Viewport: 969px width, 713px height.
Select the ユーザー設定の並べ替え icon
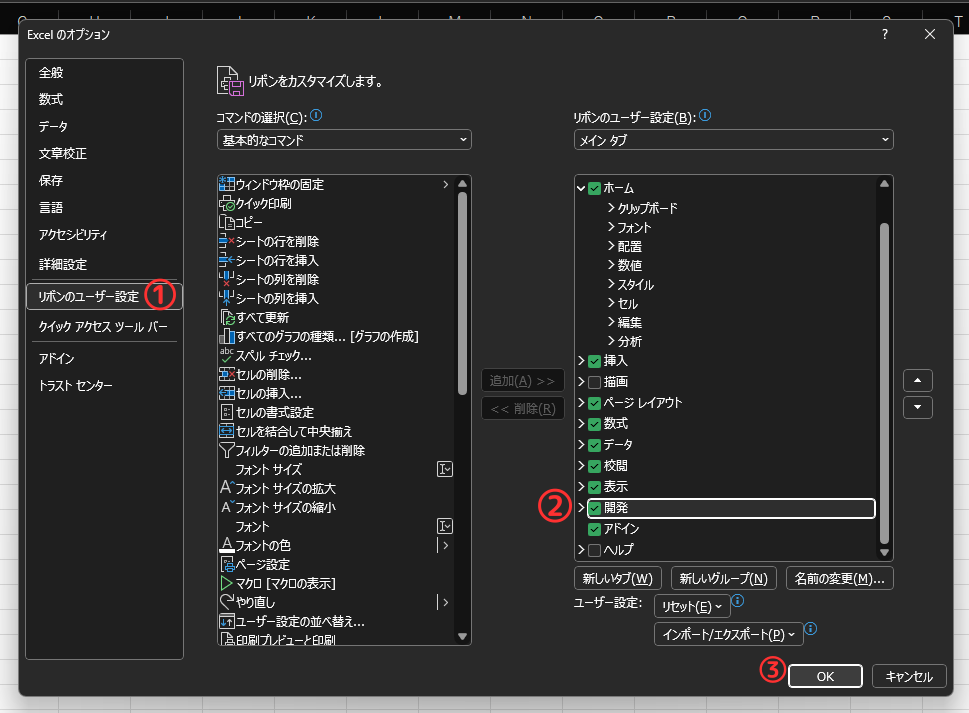click(227, 622)
